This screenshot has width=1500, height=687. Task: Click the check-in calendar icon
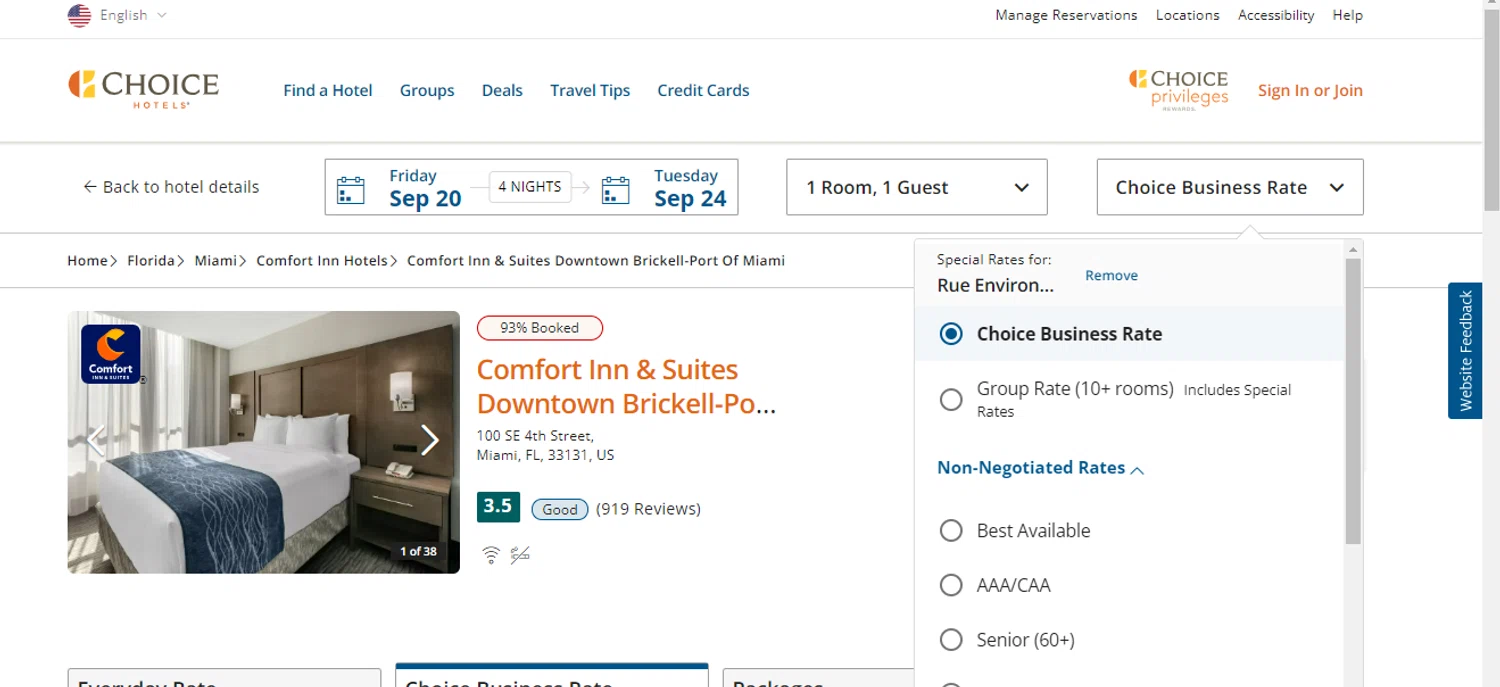(350, 189)
